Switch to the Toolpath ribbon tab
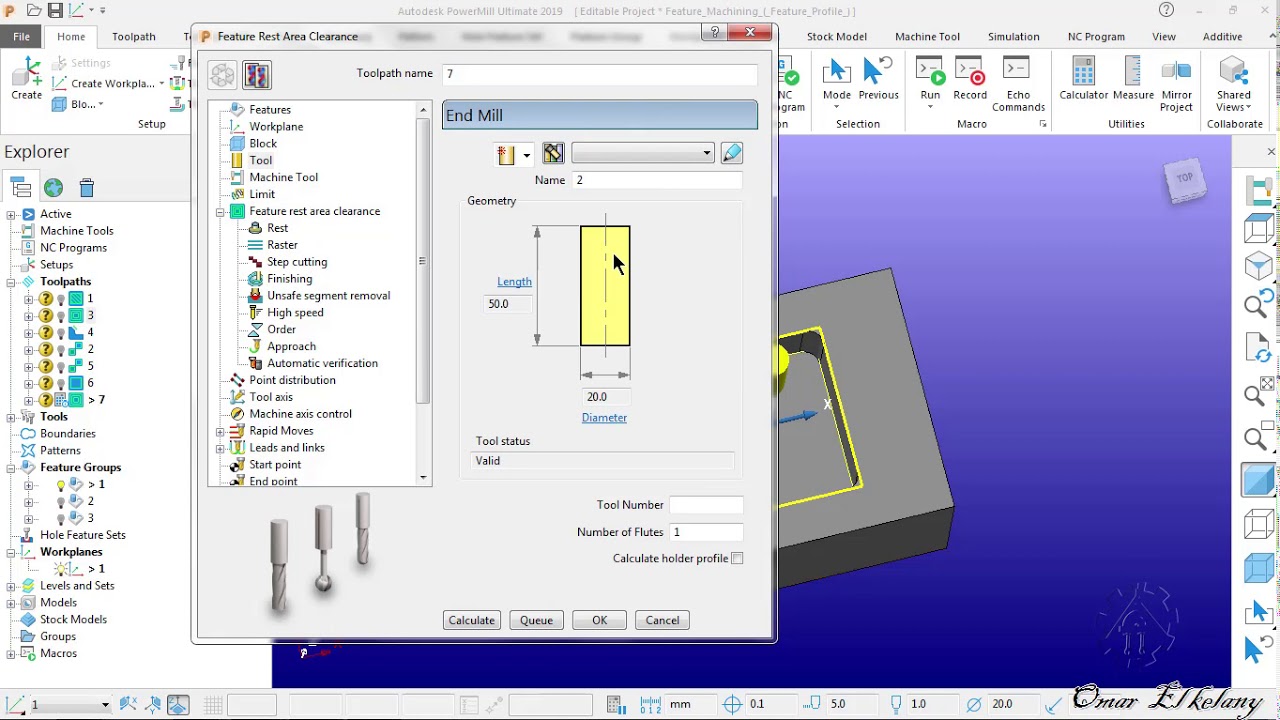1280x720 pixels. coord(133,36)
